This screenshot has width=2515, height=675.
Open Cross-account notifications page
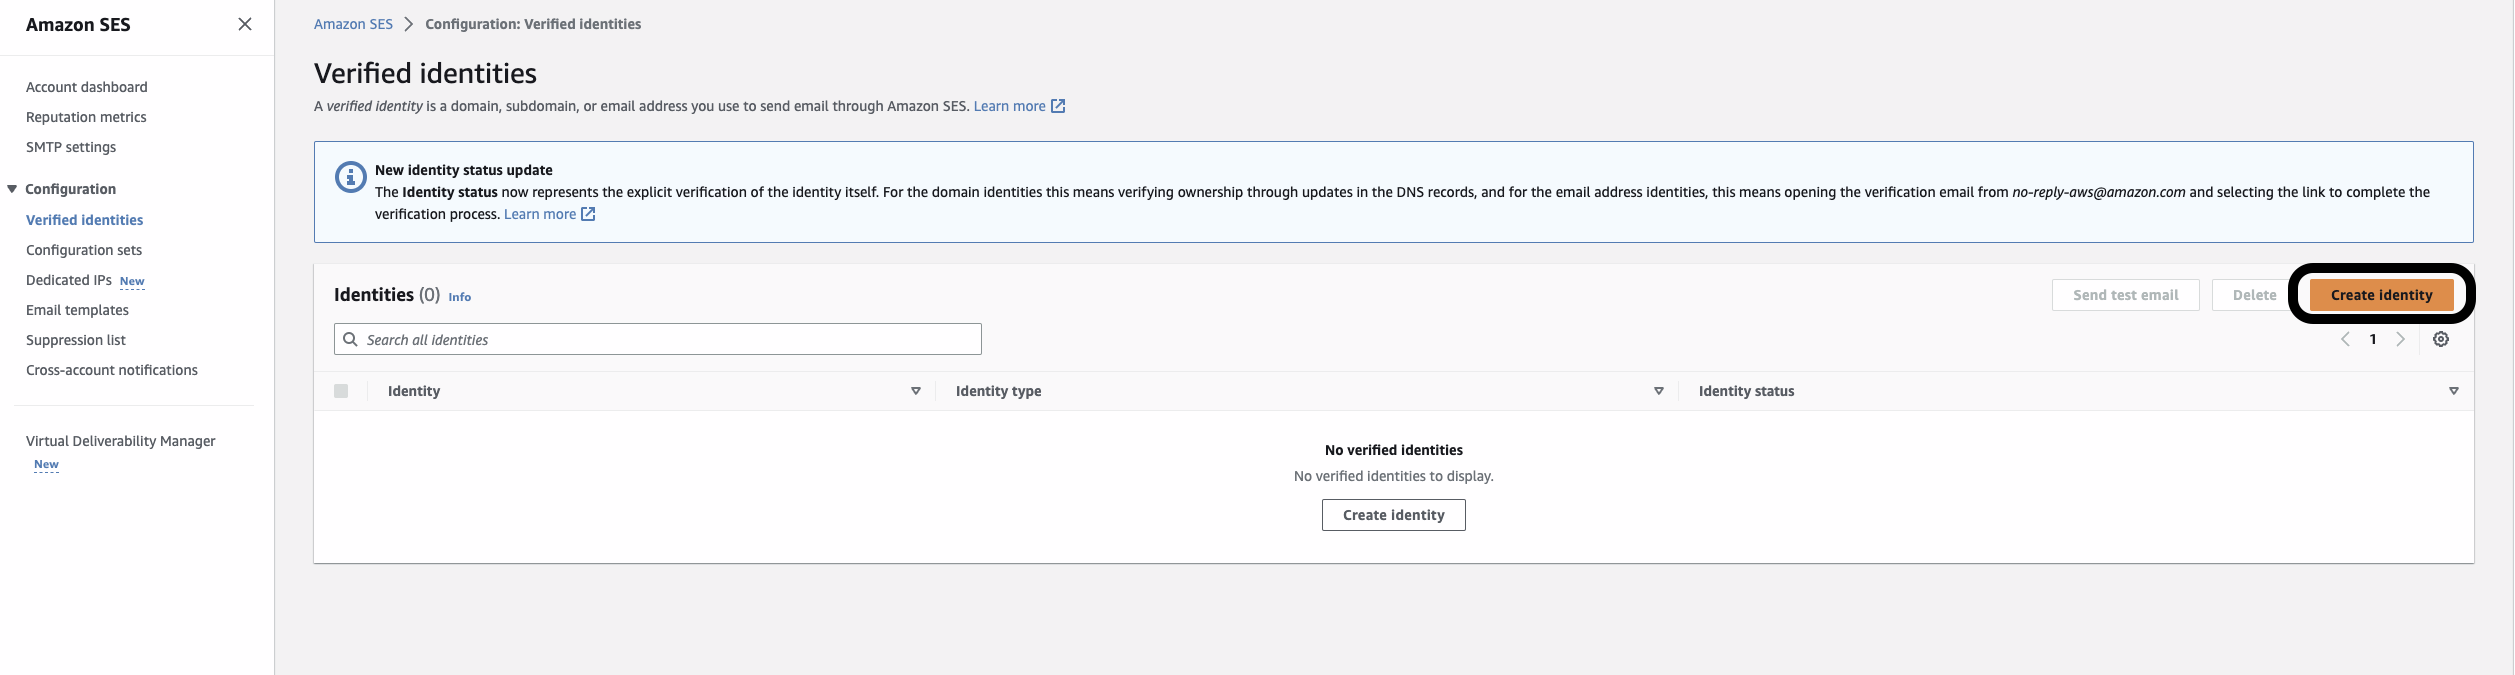coord(112,370)
